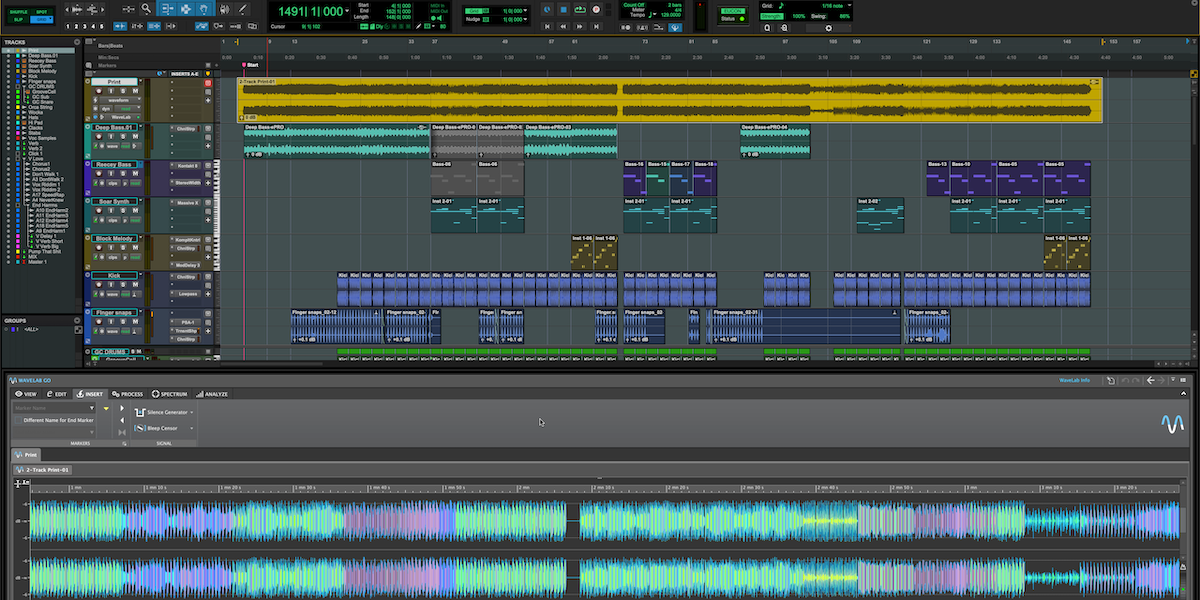Viewport: 1200px width, 600px height.
Task: Open the Spectrum tab in WaveLab
Action: click(173, 394)
